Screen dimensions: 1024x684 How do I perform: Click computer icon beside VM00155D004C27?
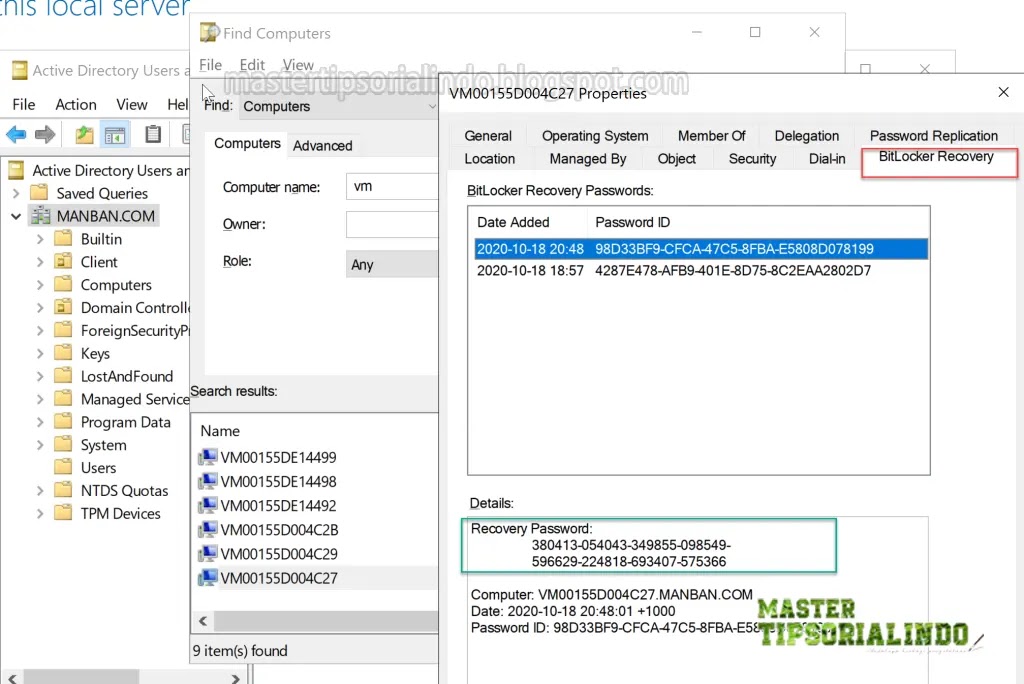click(x=208, y=578)
